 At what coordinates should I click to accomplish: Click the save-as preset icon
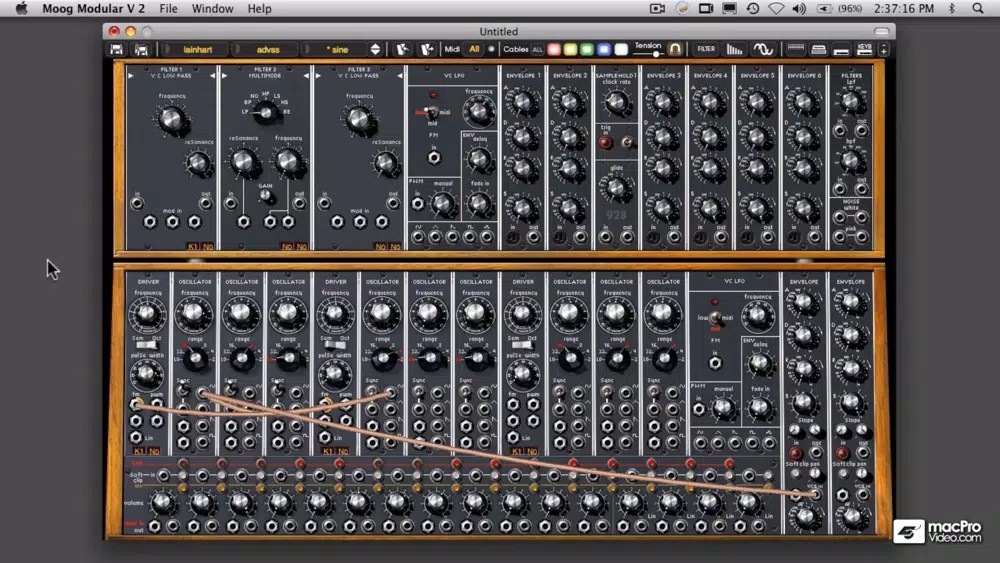[x=141, y=49]
